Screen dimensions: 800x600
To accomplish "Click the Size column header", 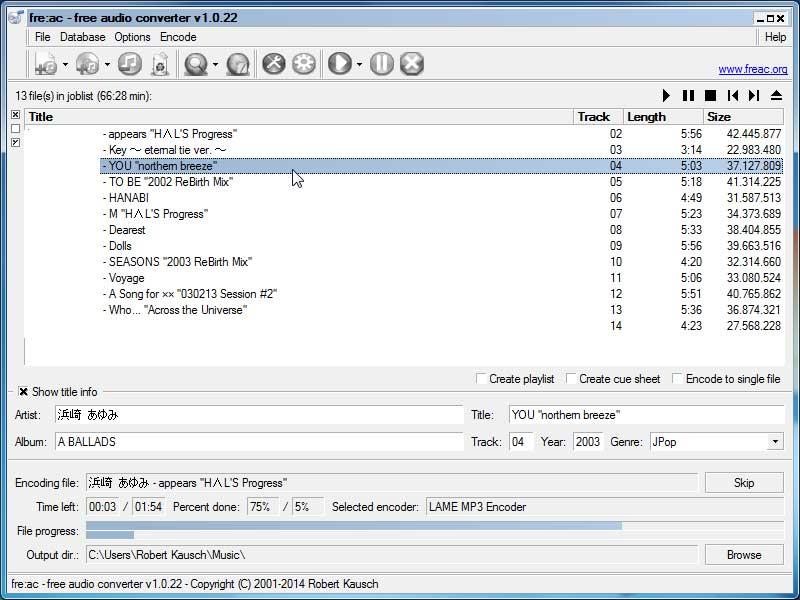I will 743,117.
